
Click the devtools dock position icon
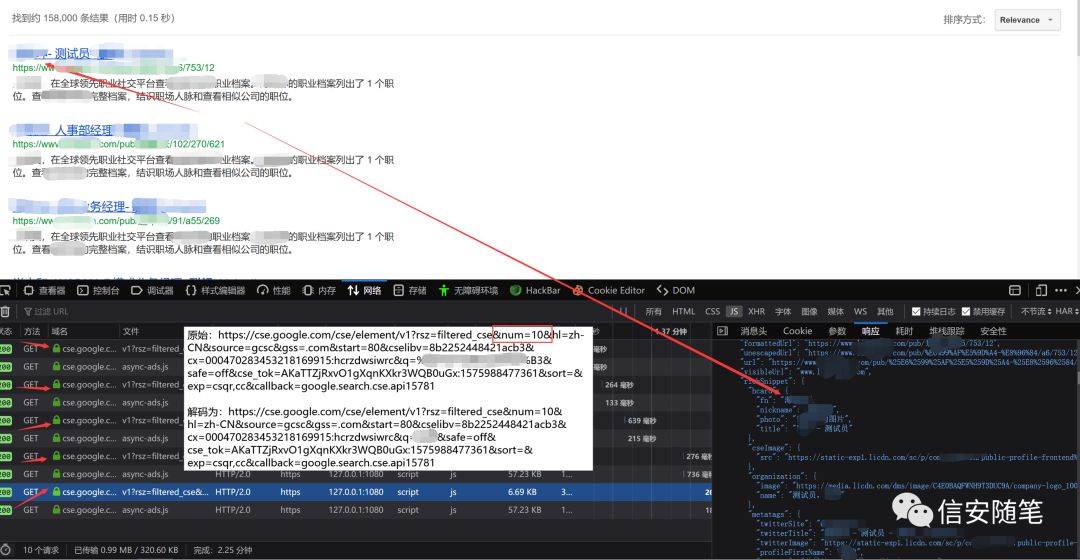click(1015, 291)
